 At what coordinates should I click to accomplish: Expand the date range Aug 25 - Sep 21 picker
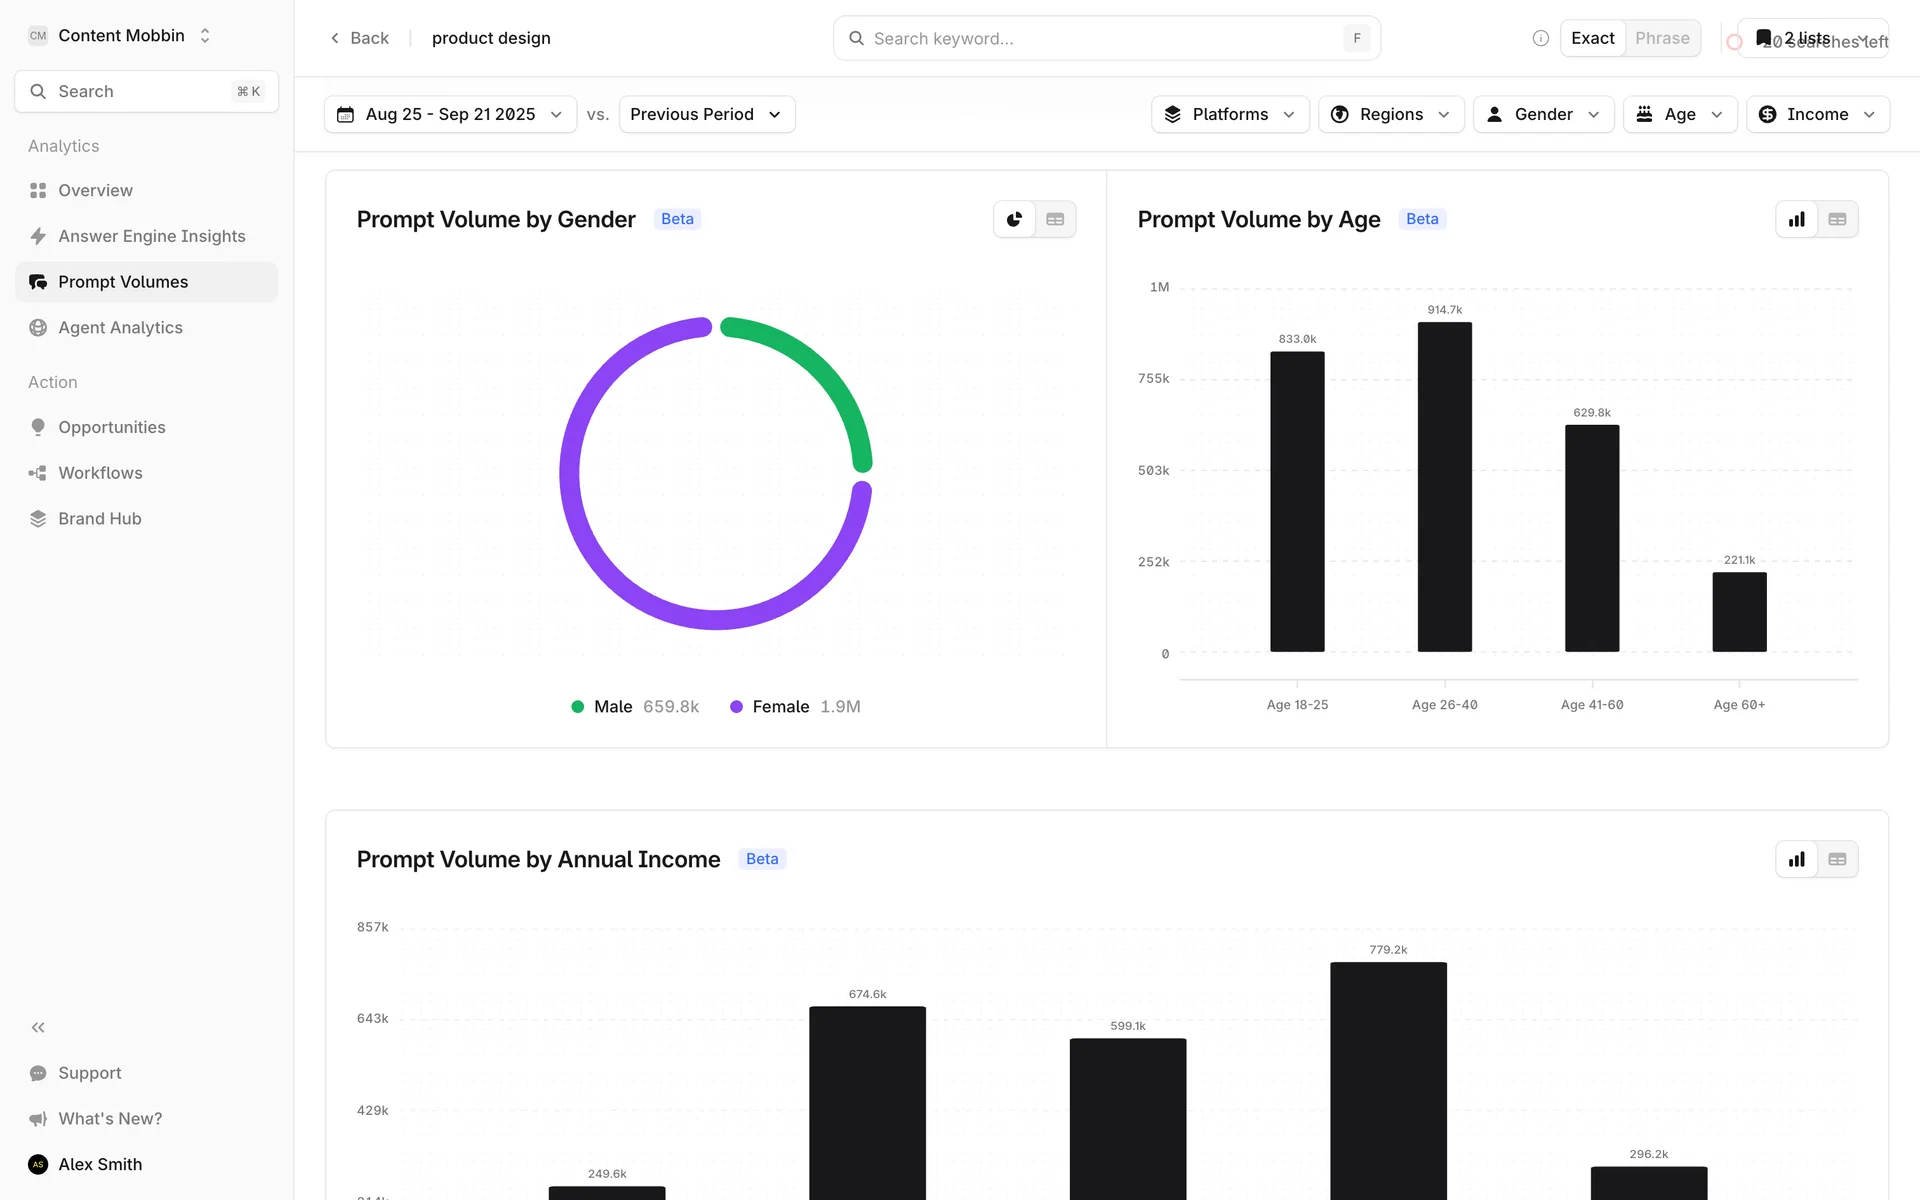click(450, 114)
